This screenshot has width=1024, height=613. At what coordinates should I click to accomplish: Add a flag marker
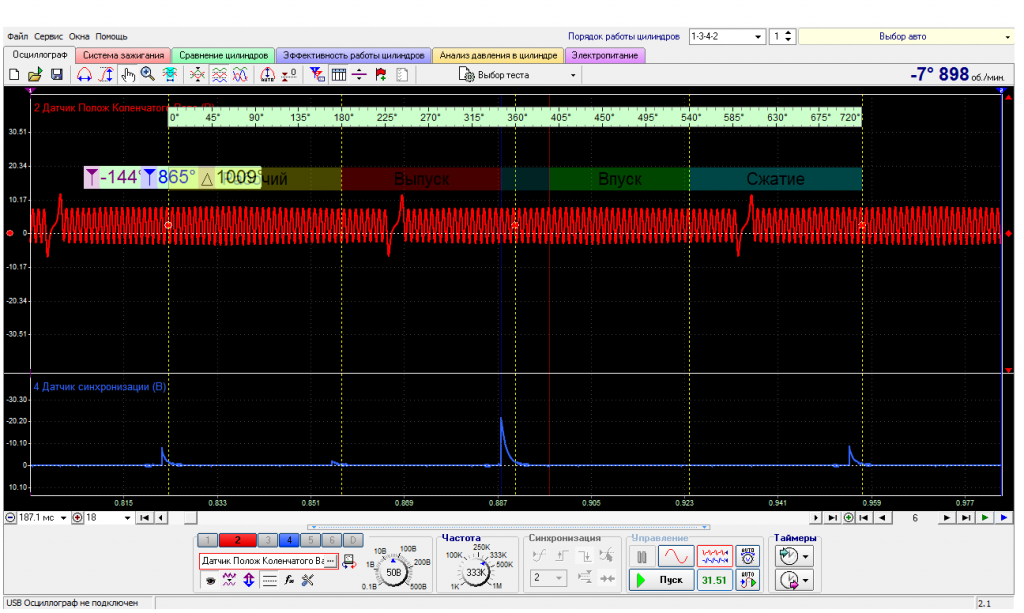click(x=381, y=74)
